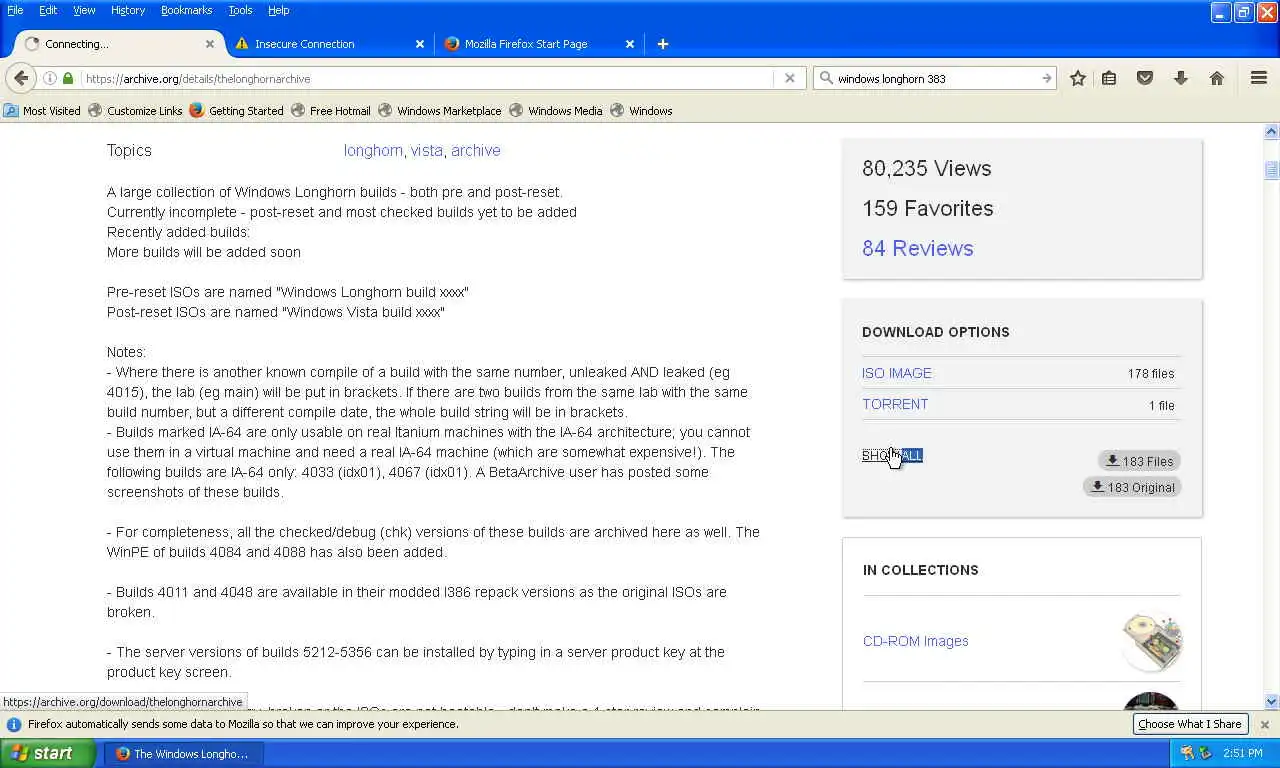The height and width of the screenshot is (768, 1280).
Task: Open the ISO IMAGE download option
Action: coord(897,373)
